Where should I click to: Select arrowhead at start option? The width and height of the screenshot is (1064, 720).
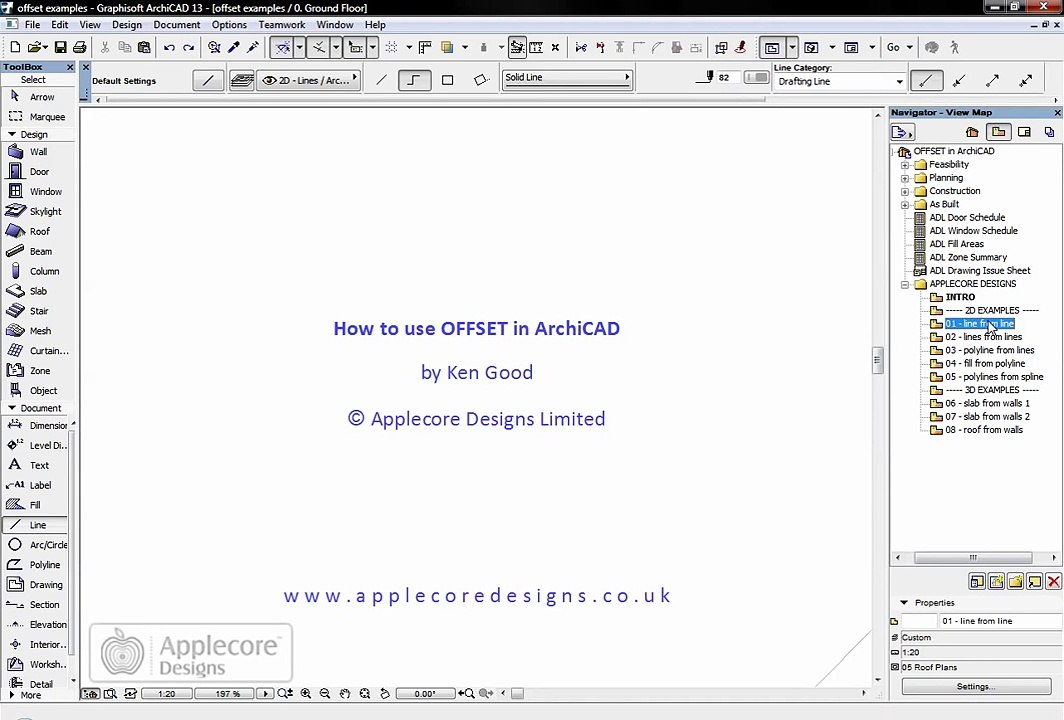coord(959,81)
